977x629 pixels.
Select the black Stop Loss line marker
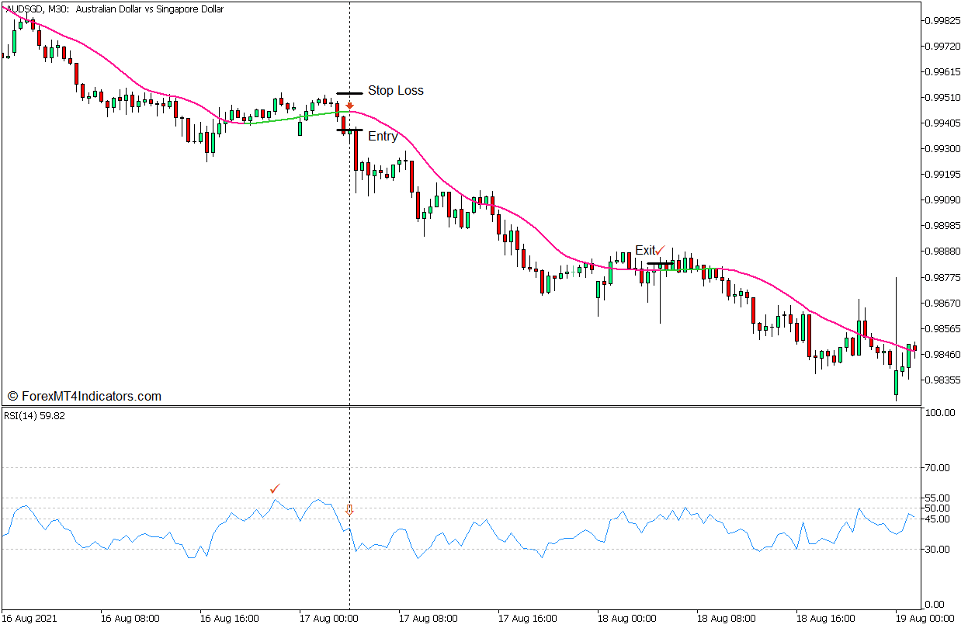[x=349, y=93]
